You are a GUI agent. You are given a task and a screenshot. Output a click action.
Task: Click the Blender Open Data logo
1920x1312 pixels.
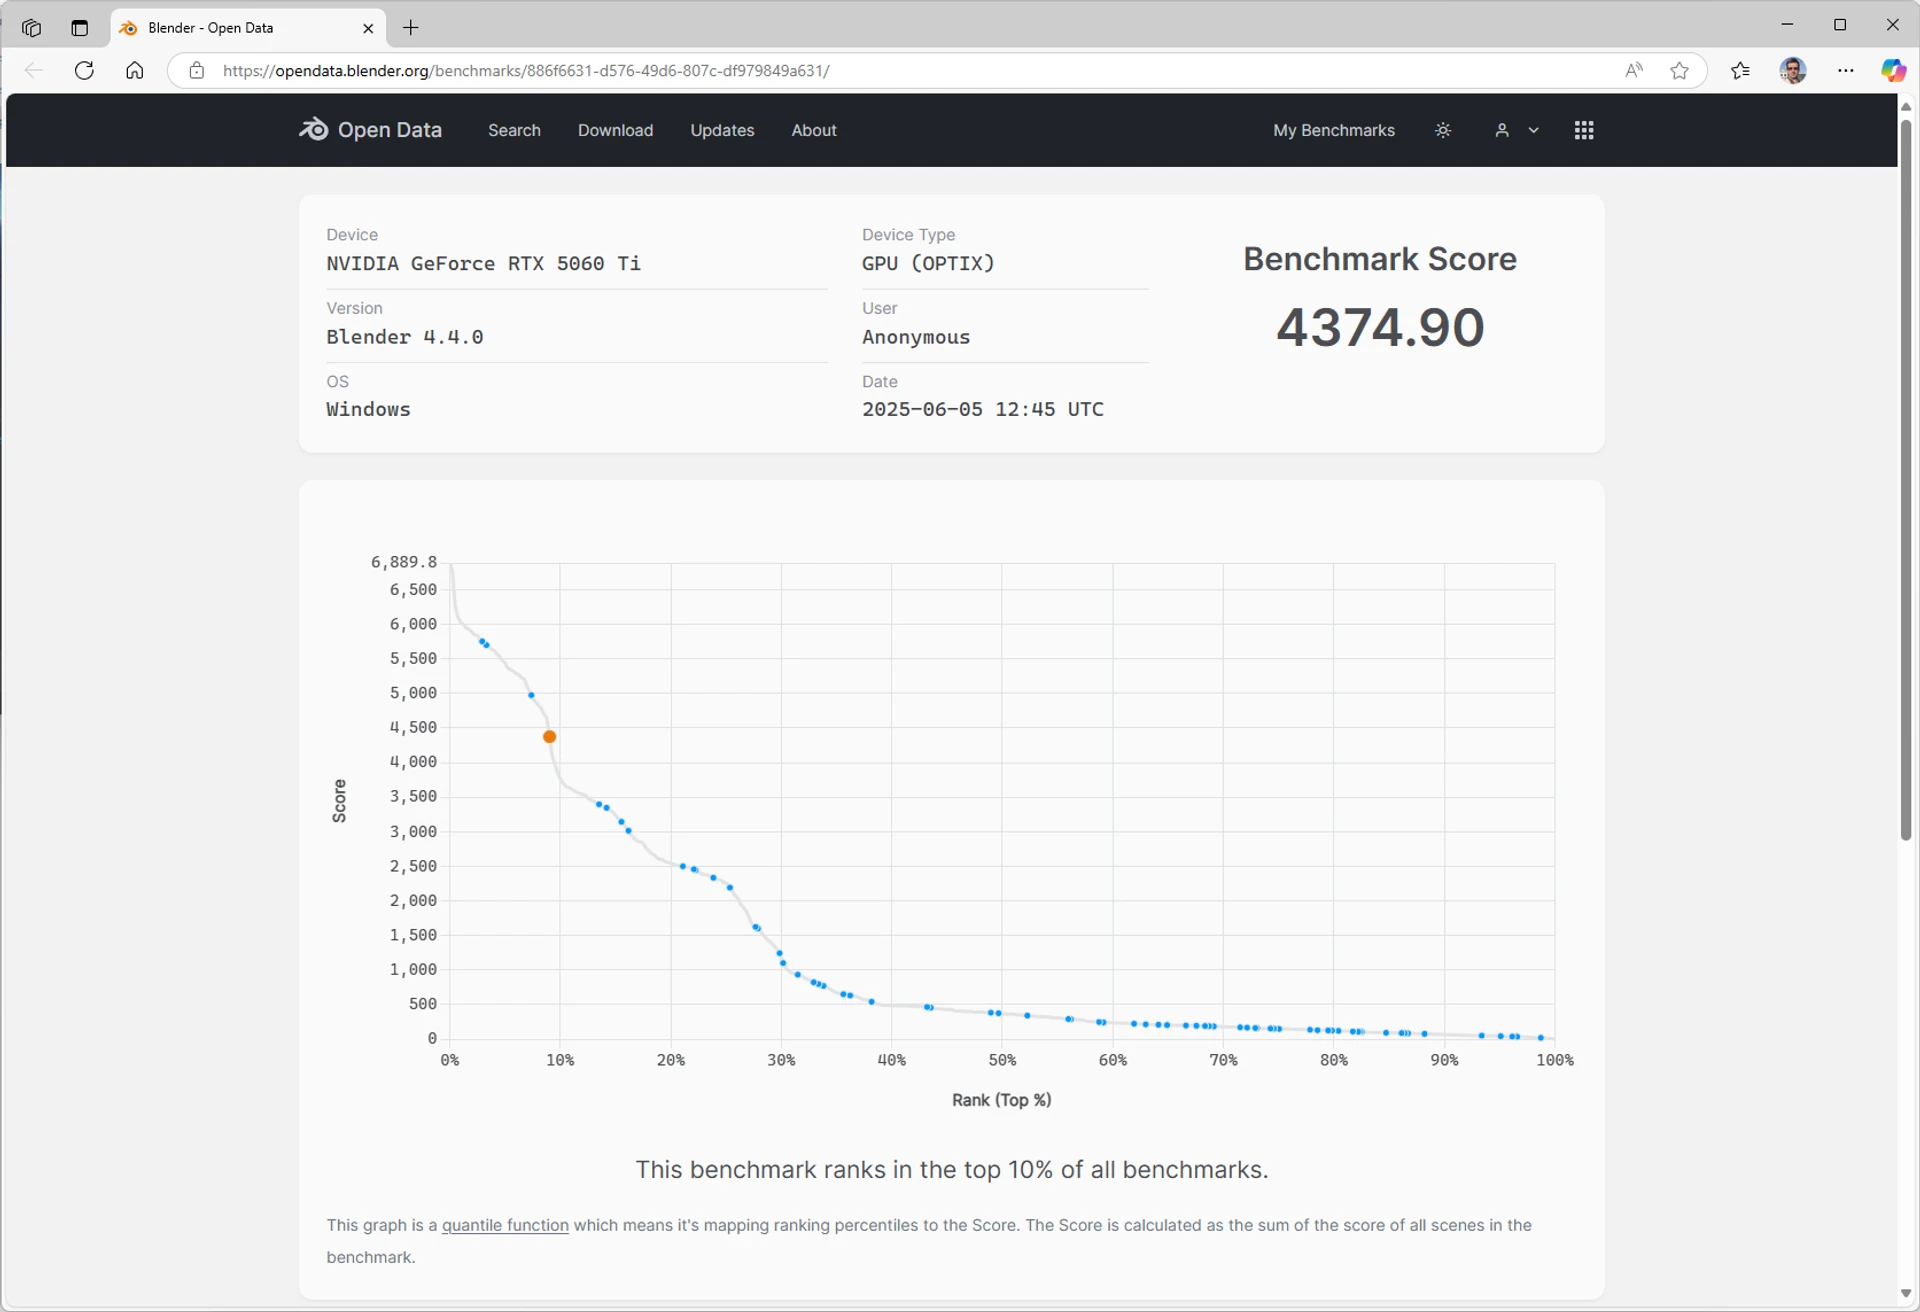370,130
